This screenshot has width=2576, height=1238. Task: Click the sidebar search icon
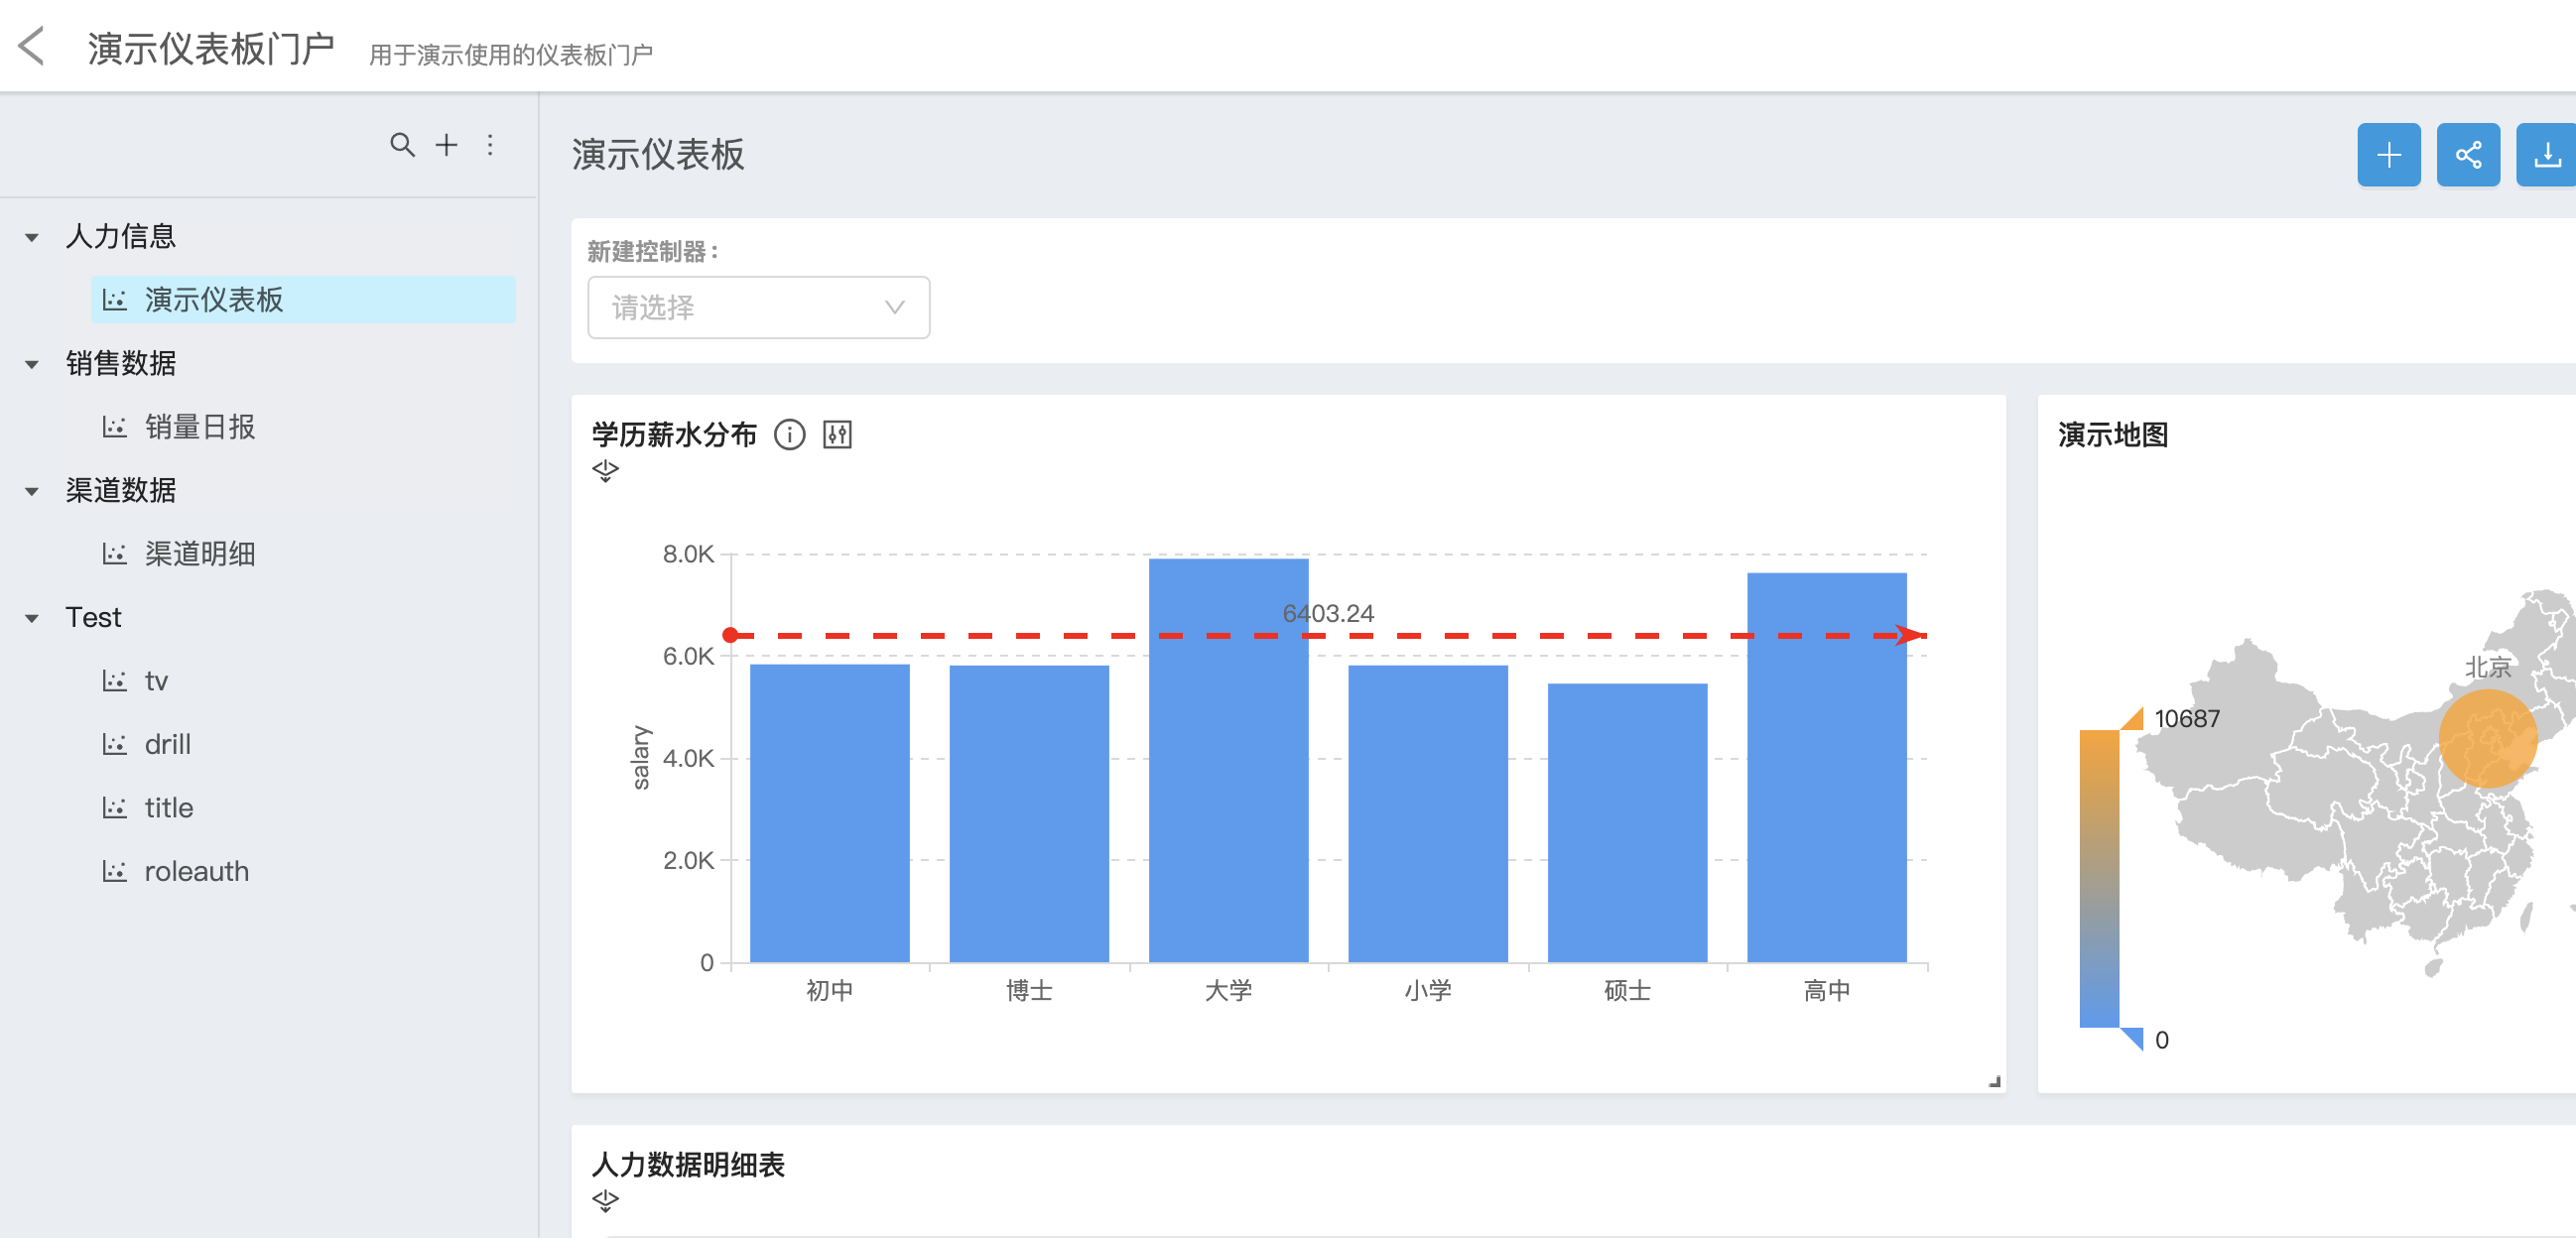pos(402,145)
